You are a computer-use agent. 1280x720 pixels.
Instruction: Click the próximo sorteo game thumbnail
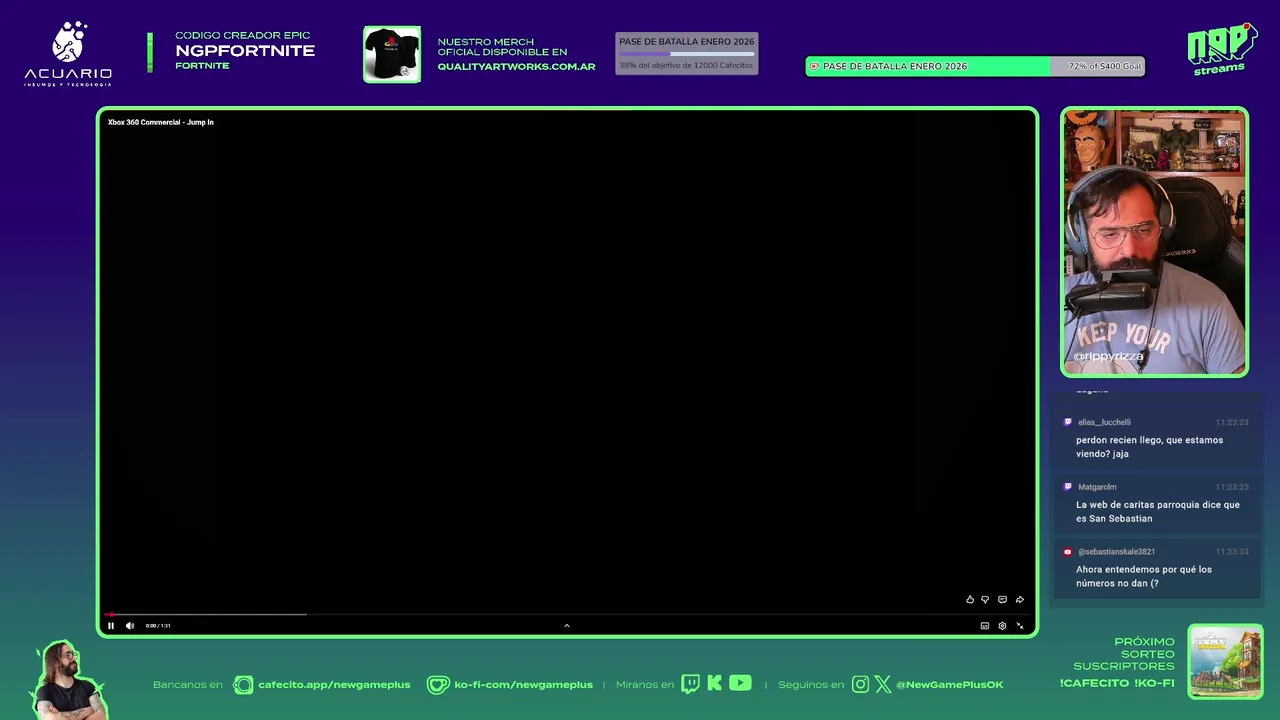(1225, 662)
